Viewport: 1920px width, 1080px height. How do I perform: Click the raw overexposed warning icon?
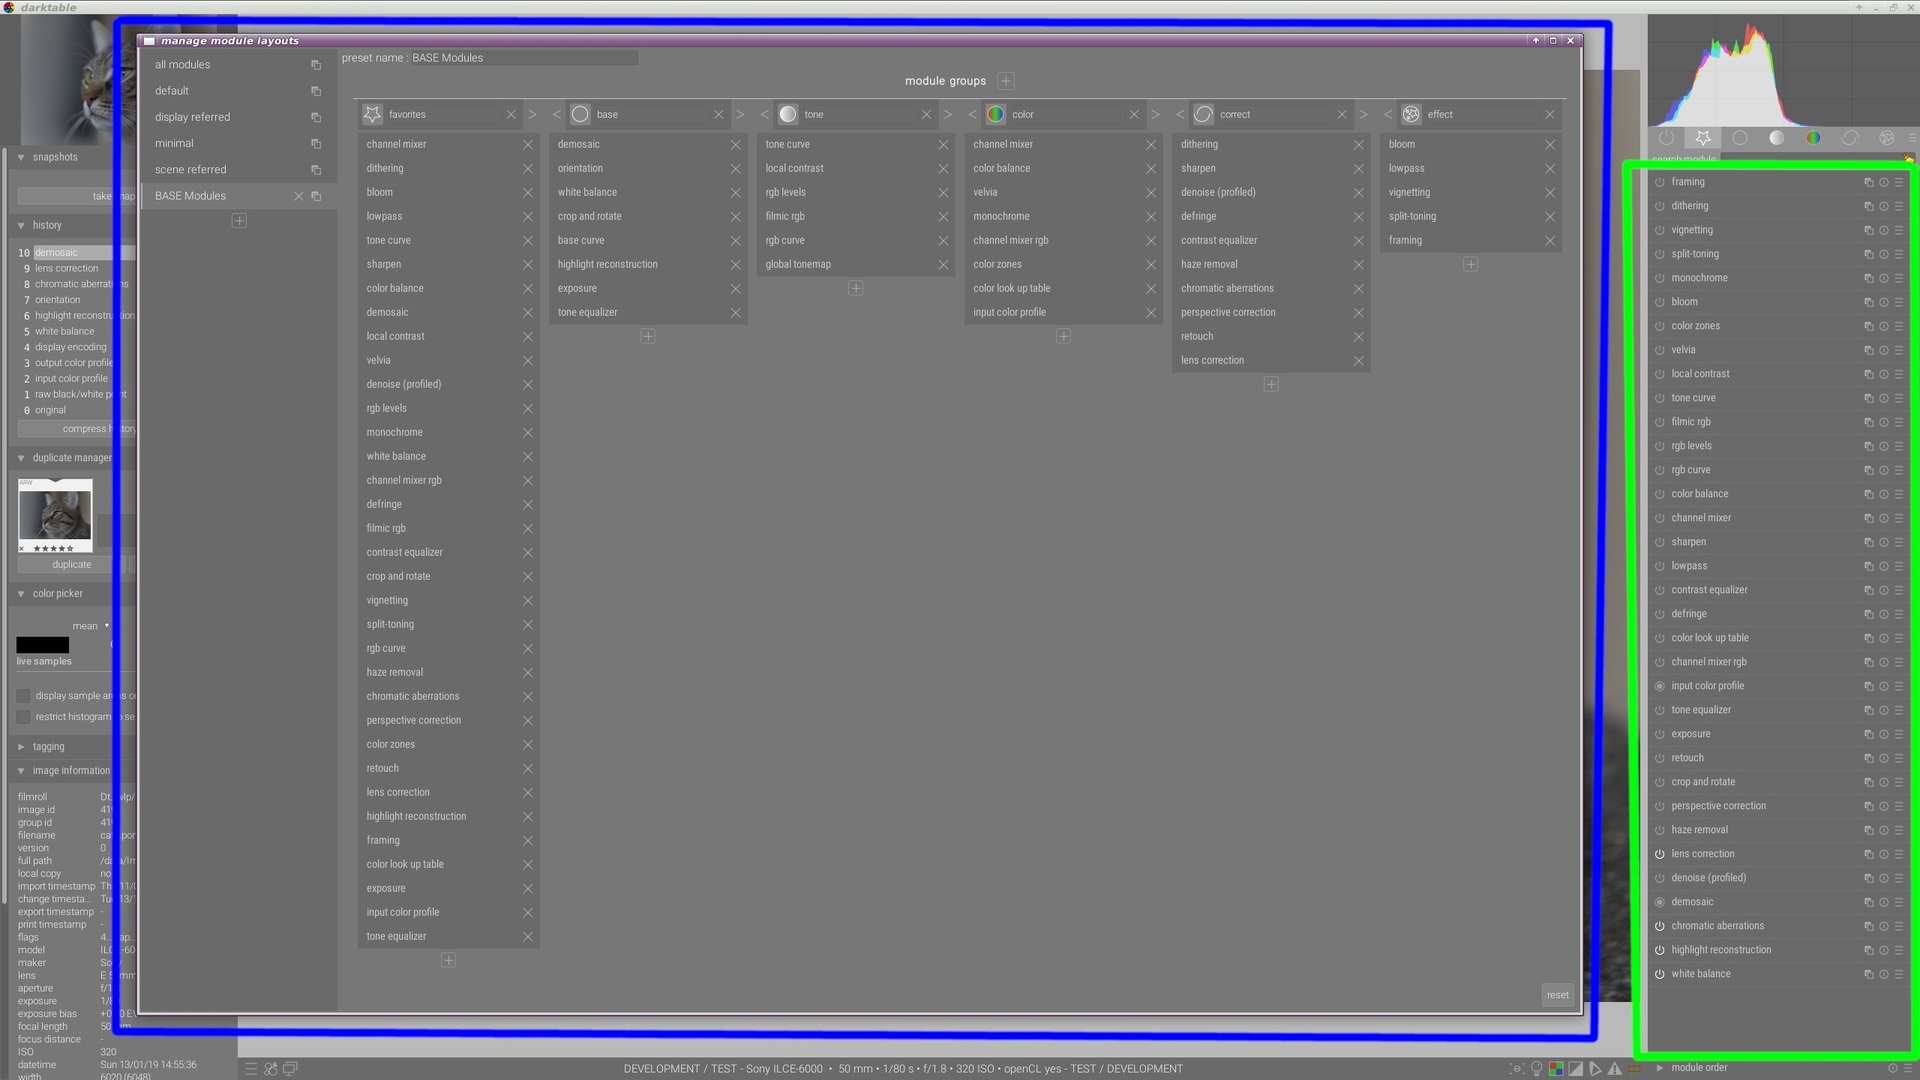tap(1556, 1068)
